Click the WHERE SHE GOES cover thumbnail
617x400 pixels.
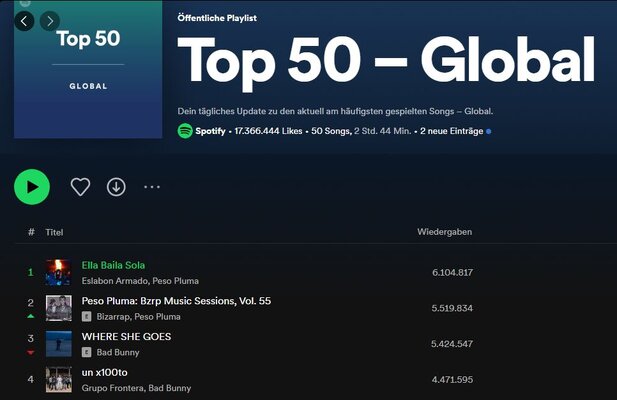coord(59,344)
